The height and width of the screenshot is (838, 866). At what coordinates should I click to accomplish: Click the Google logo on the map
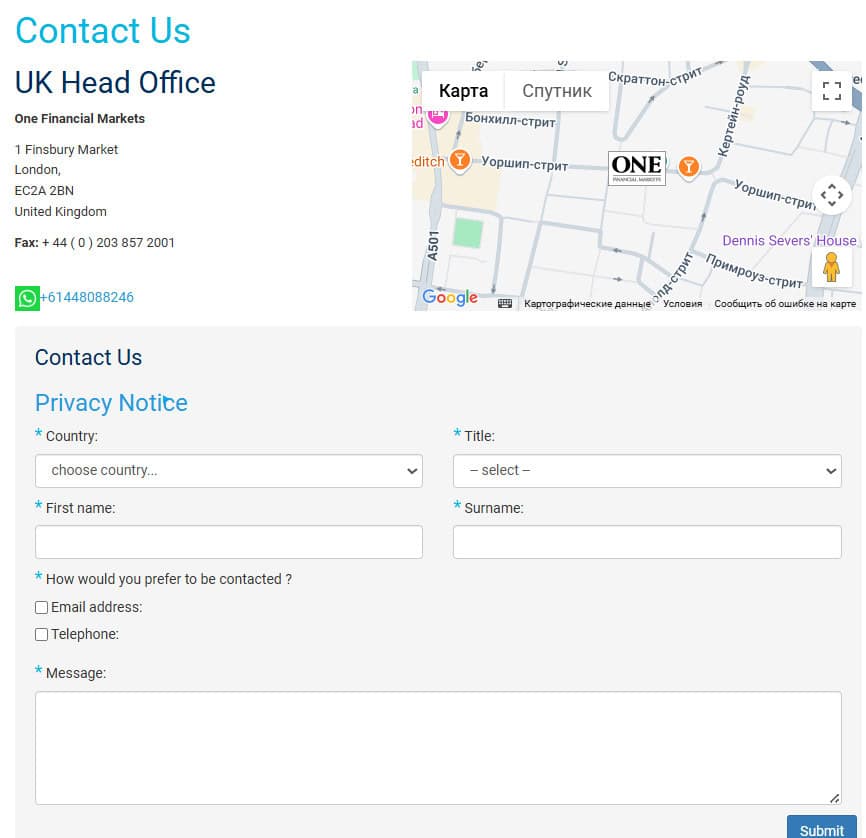pos(449,297)
